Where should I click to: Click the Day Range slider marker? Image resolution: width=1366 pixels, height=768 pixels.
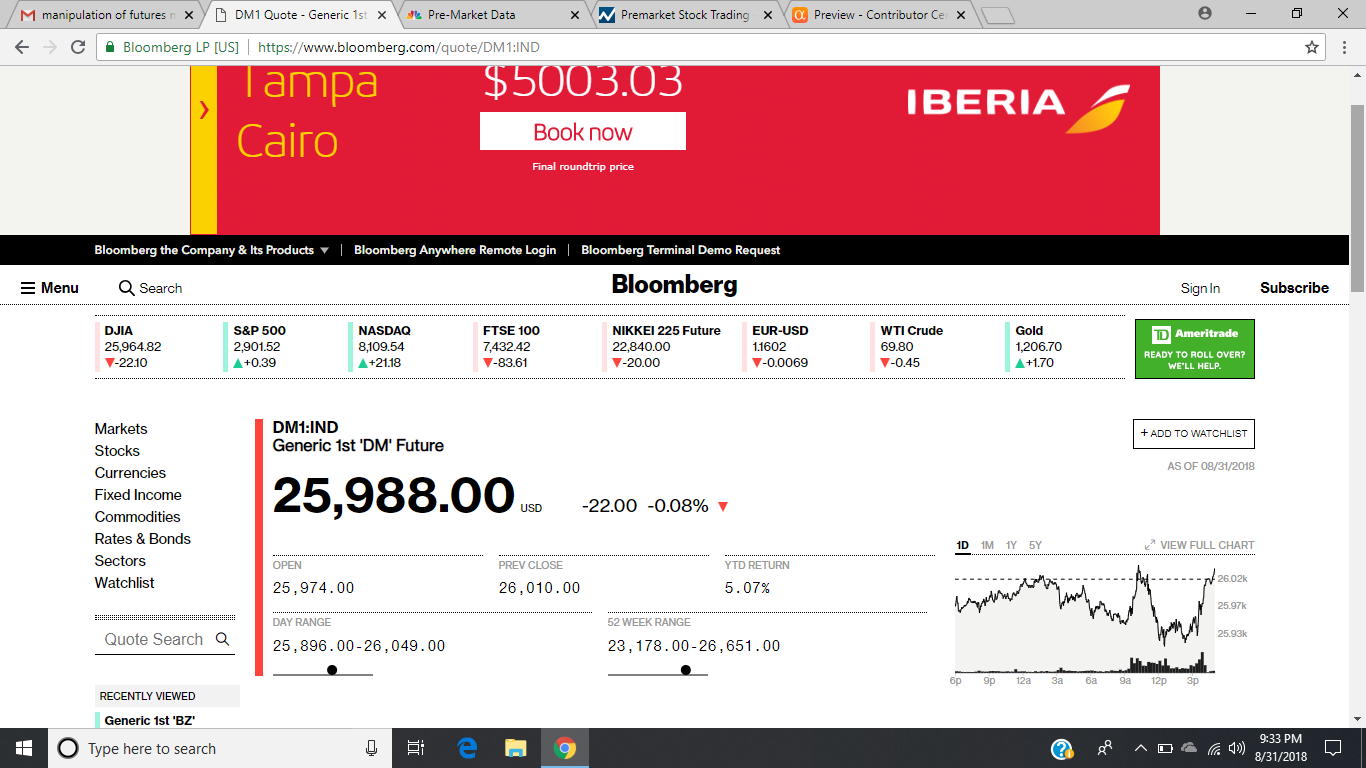[x=332, y=670]
